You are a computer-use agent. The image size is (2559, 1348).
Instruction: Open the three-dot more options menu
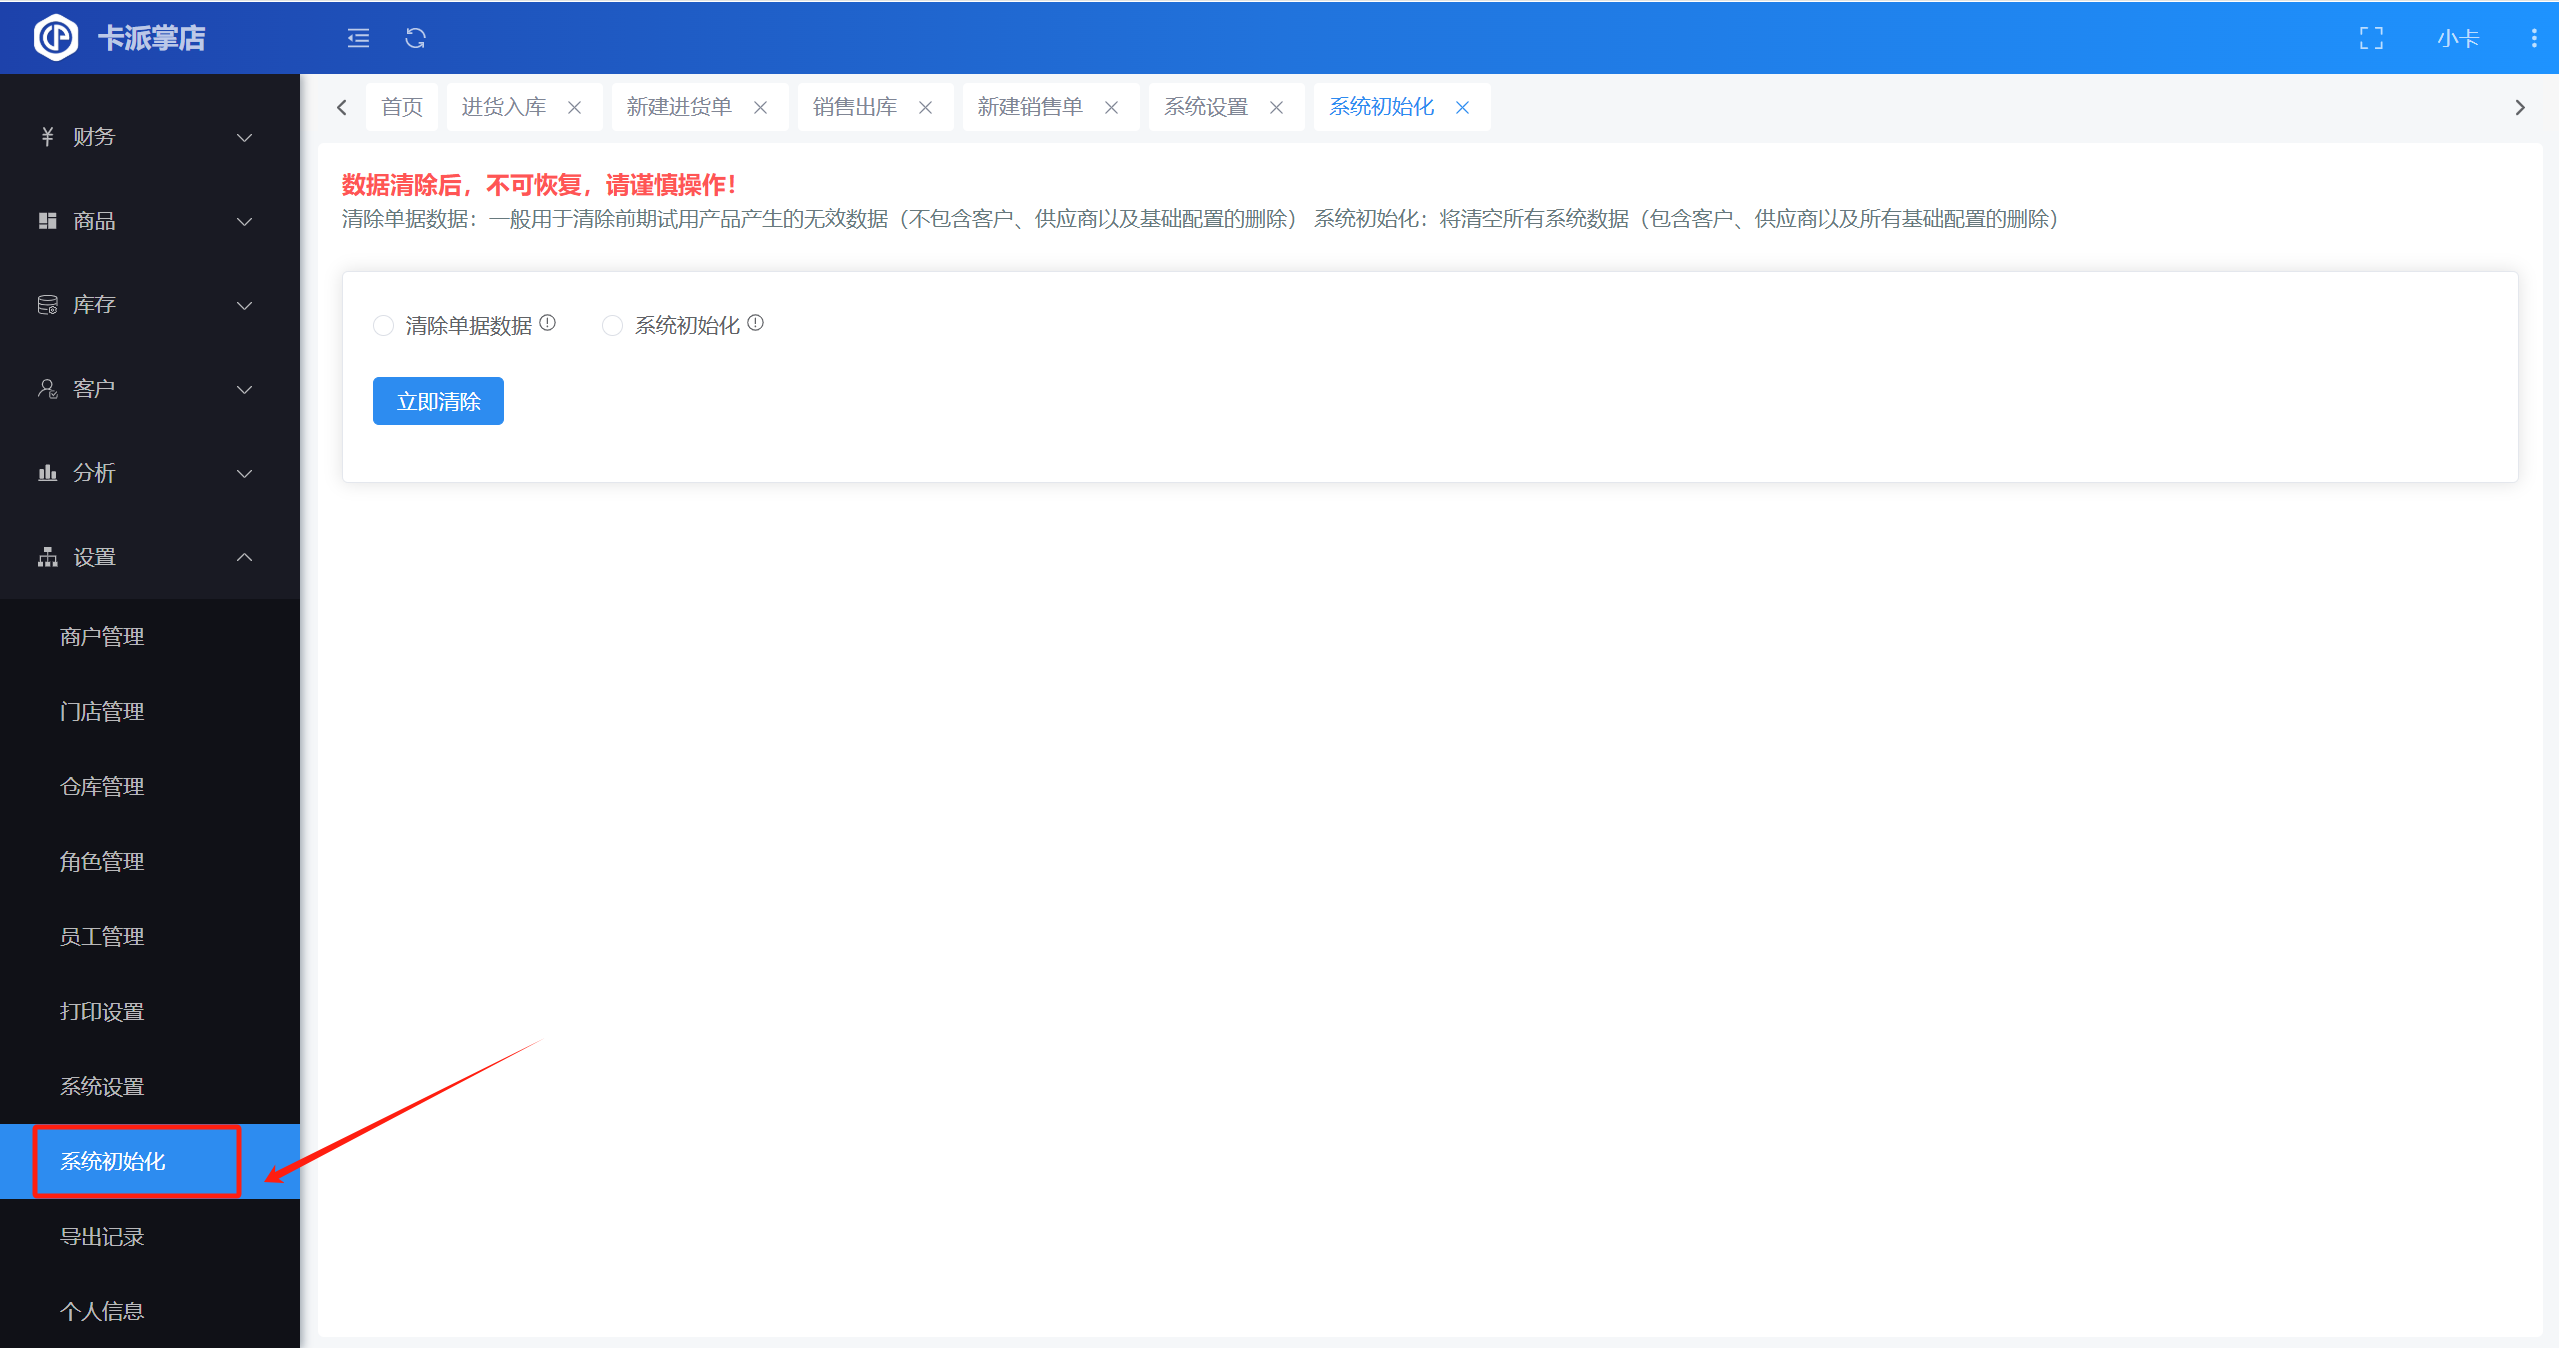coord(2533,38)
